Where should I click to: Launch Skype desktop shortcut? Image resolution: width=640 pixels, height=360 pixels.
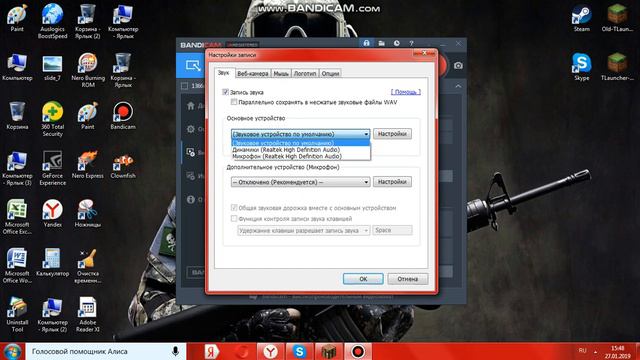(x=582, y=67)
